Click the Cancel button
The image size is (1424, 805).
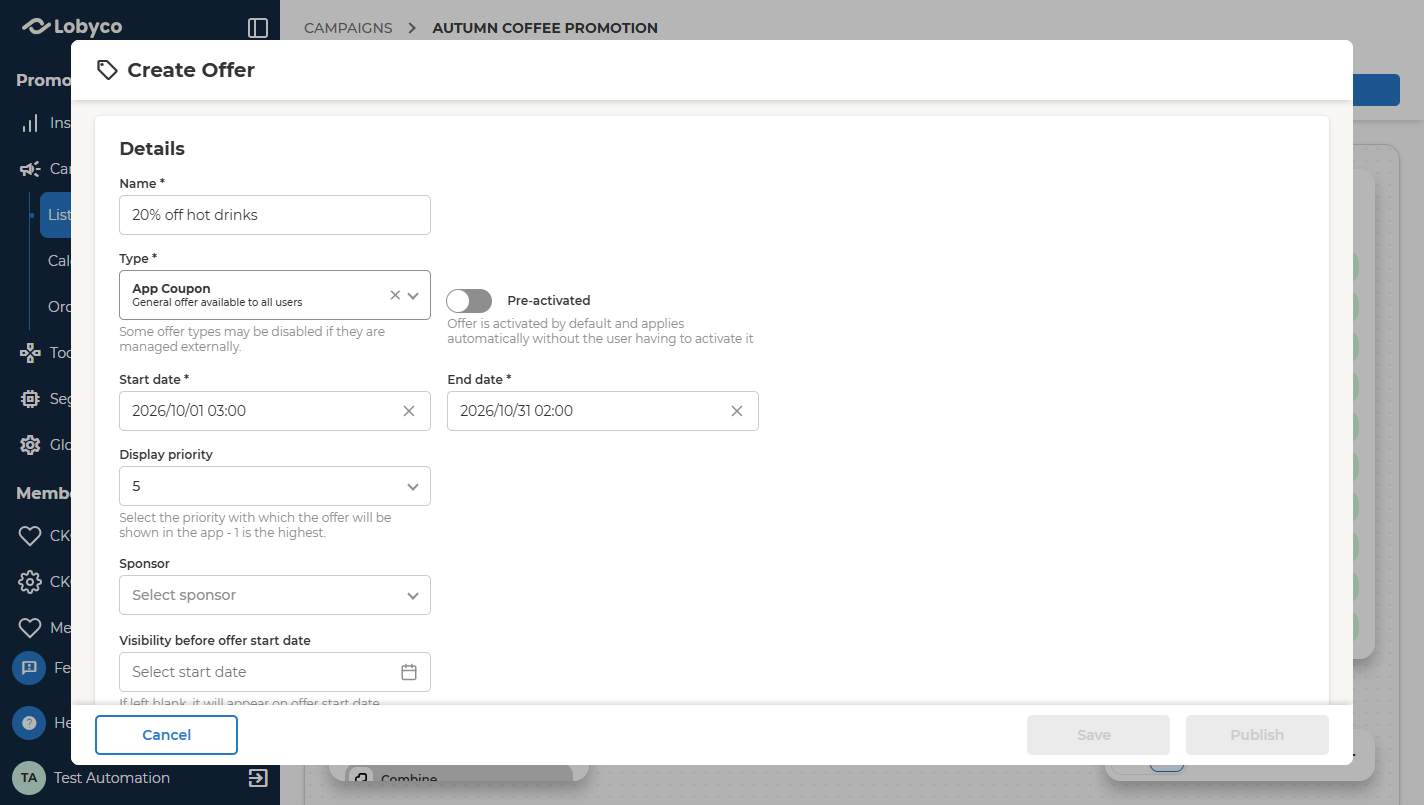tap(166, 735)
